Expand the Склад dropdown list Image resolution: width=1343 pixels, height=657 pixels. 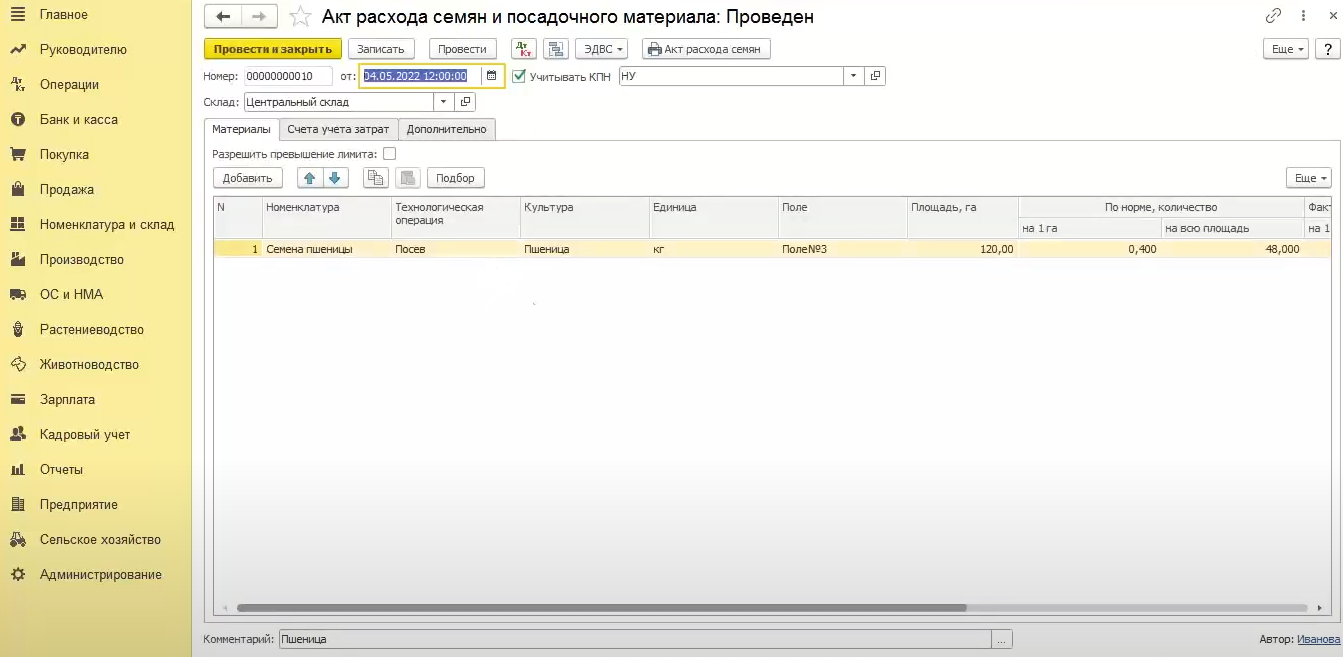click(x=443, y=102)
